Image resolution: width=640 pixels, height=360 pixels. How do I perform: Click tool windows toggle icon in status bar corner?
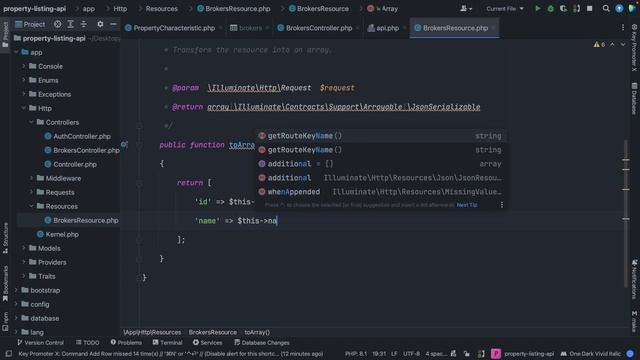click(x=8, y=354)
